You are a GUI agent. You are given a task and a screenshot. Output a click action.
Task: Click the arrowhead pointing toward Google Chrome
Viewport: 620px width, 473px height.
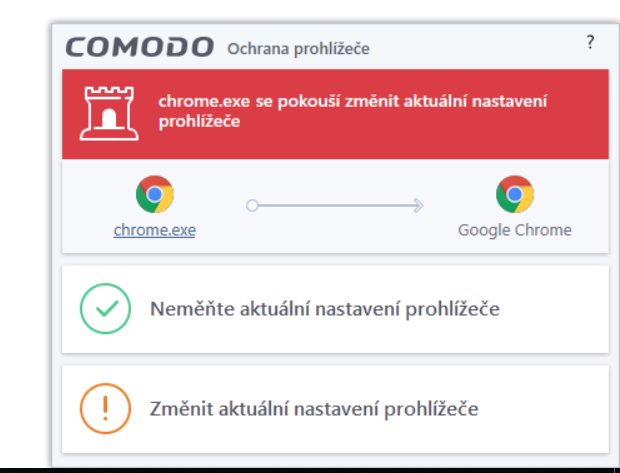[418, 205]
